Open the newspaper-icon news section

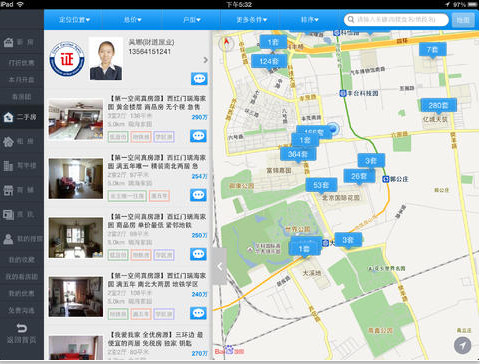22,214
